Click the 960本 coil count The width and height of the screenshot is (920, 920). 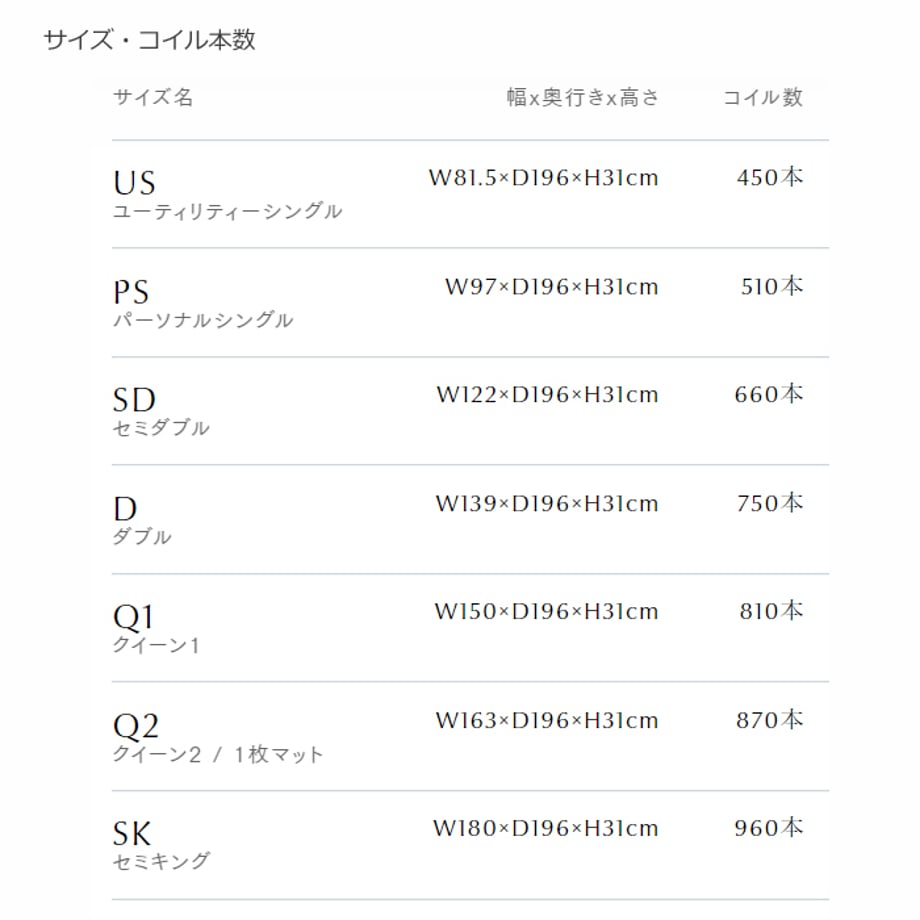click(769, 828)
